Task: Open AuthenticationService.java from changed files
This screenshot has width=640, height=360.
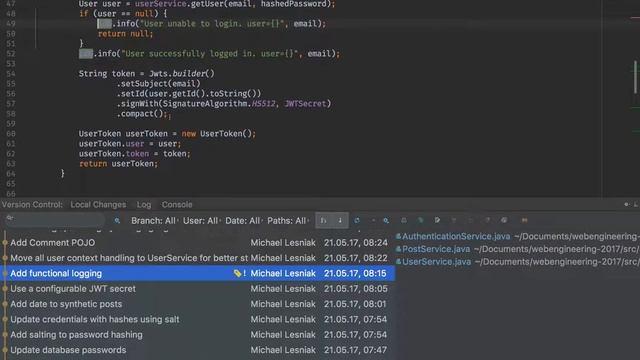Action: pyautogui.click(x=456, y=236)
